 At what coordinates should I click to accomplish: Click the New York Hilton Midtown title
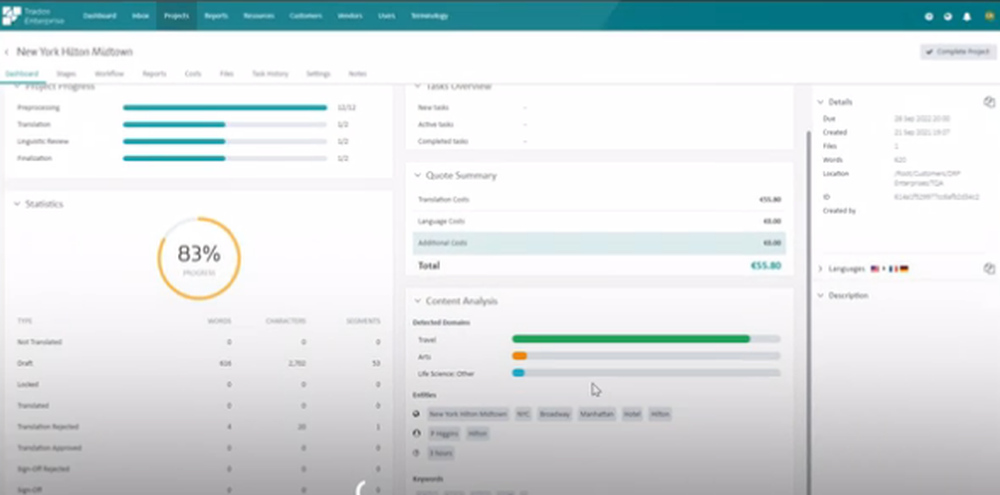tap(75, 52)
